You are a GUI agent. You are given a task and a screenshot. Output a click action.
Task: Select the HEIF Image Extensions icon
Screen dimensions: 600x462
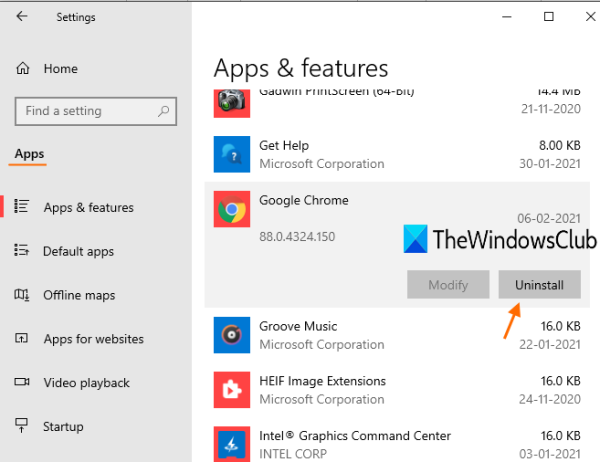tap(232, 390)
